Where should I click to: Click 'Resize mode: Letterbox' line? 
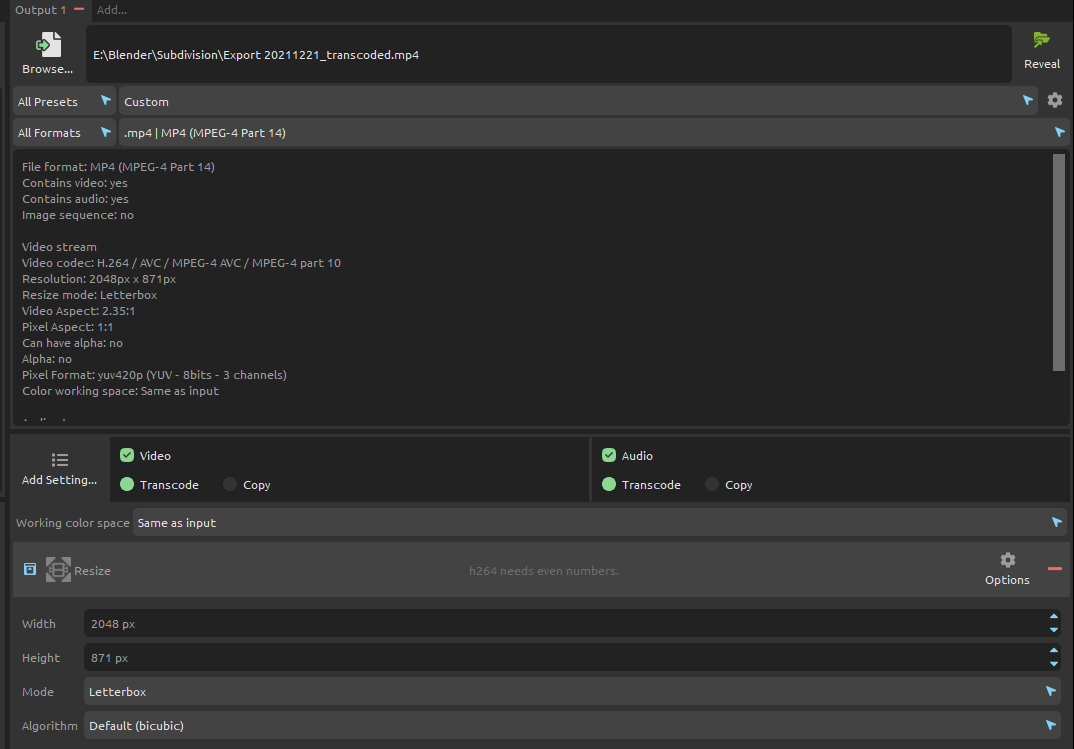(90, 295)
